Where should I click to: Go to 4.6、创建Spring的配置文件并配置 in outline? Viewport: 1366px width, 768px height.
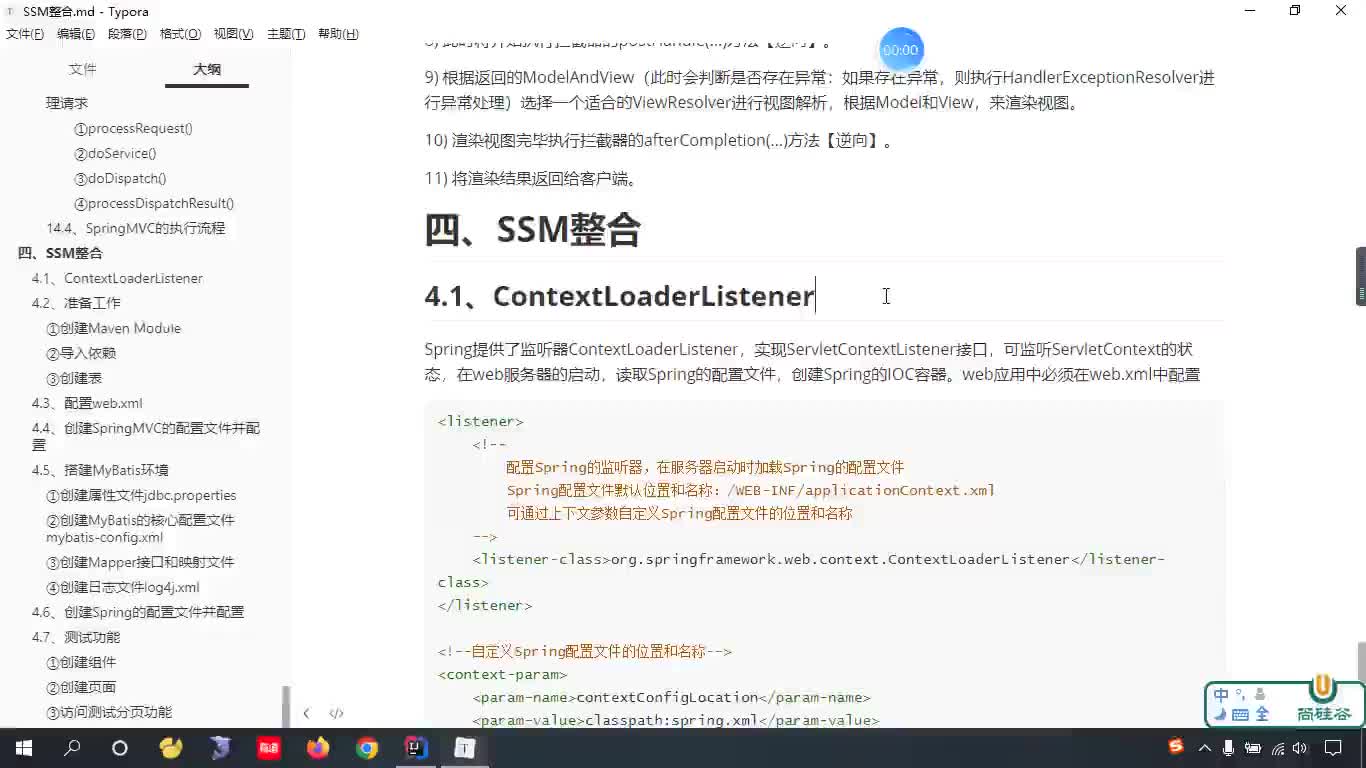138,612
